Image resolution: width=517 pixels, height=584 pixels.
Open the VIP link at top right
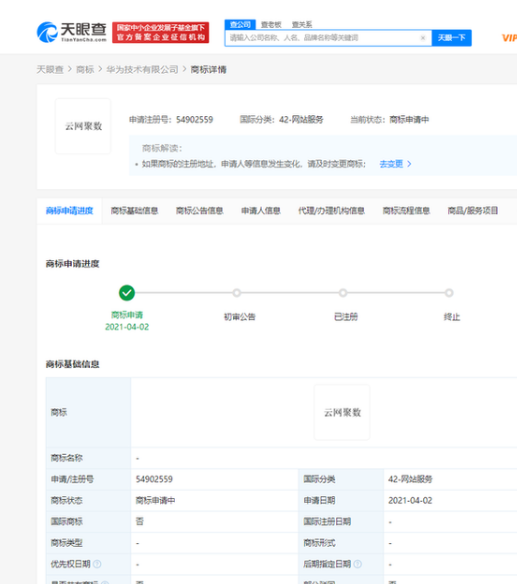tap(509, 38)
